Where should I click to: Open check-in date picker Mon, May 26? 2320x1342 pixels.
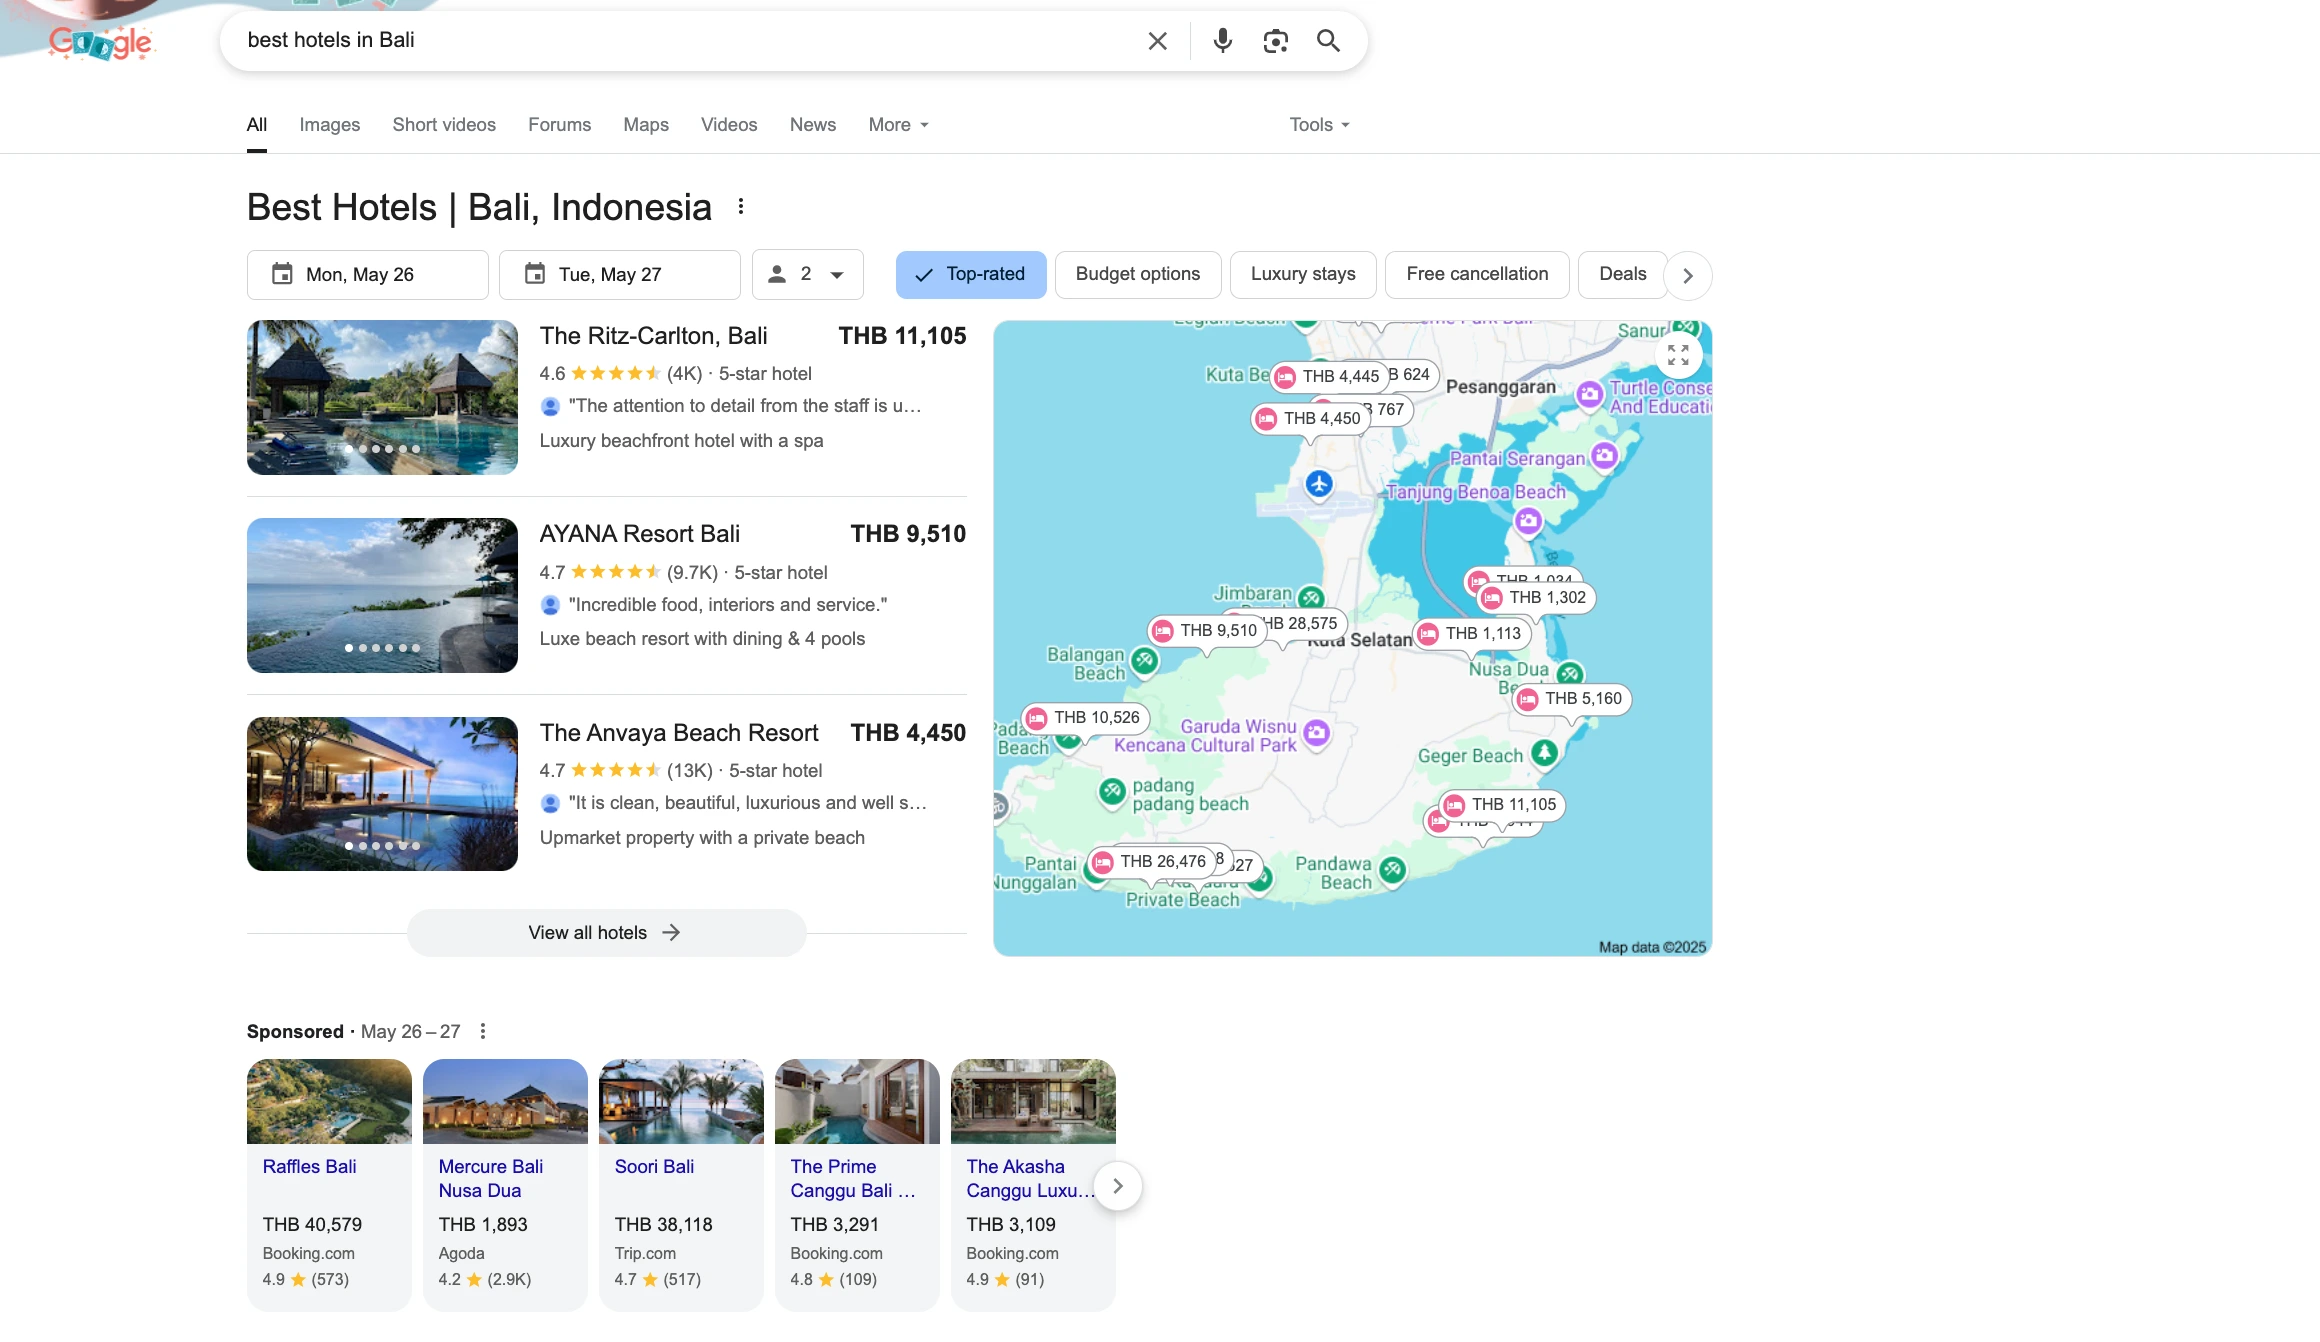(x=367, y=275)
